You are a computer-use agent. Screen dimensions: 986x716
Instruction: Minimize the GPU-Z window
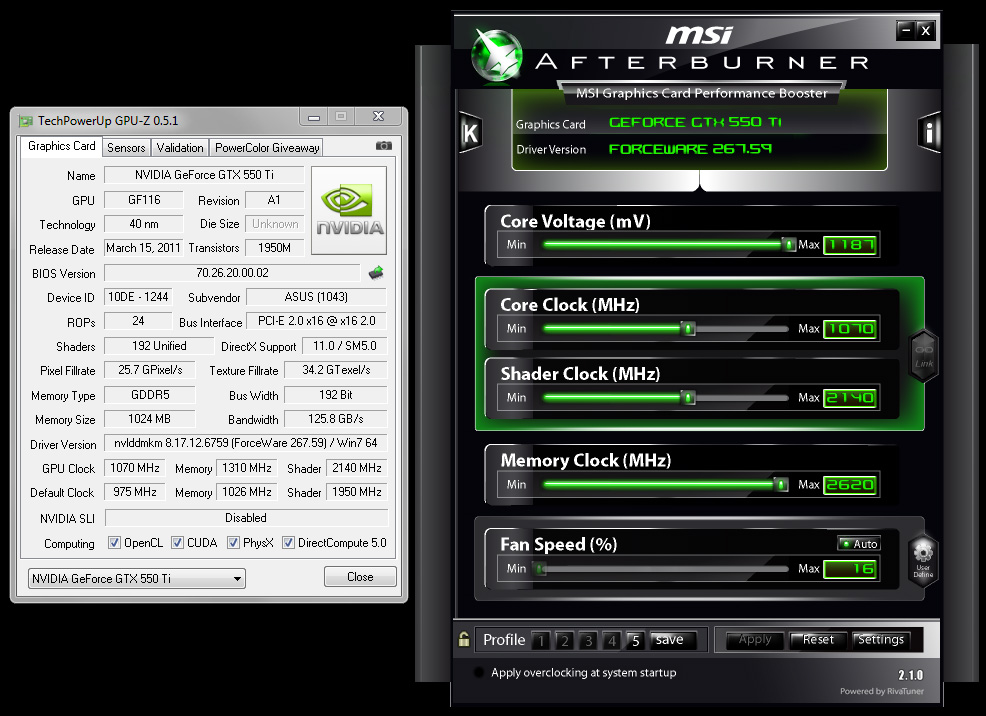(x=314, y=116)
